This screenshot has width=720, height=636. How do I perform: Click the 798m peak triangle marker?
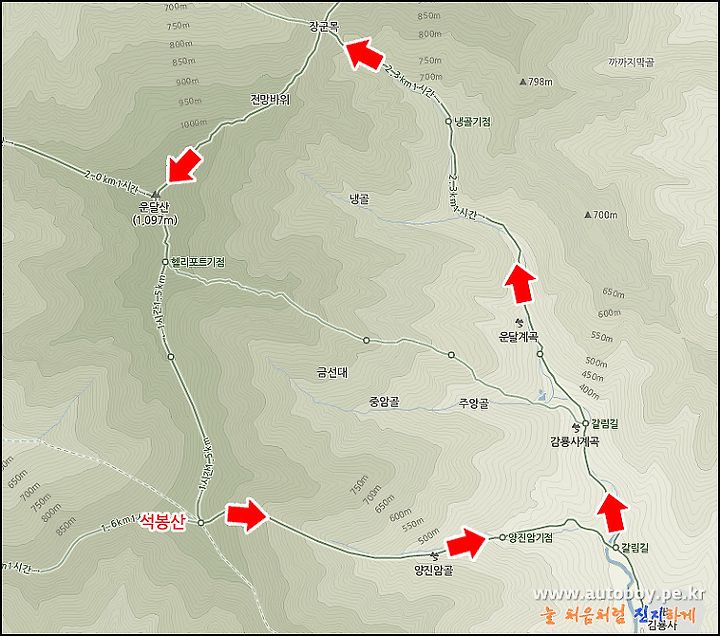(x=523, y=82)
